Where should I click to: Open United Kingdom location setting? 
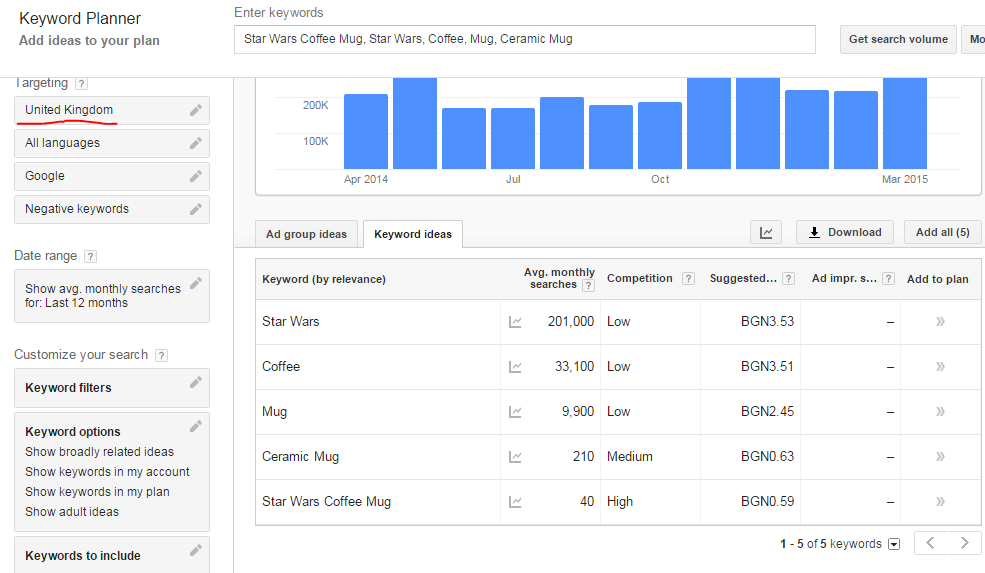112,111
